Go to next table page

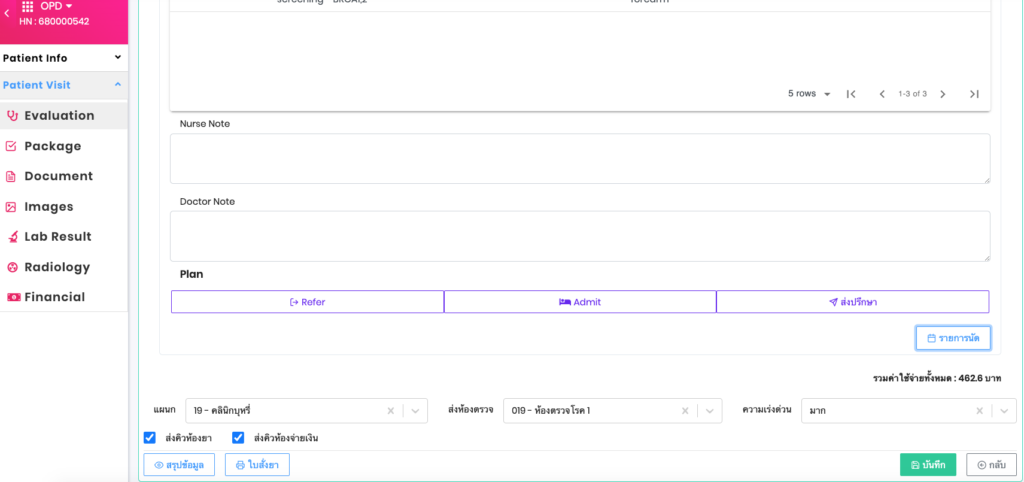[942, 94]
